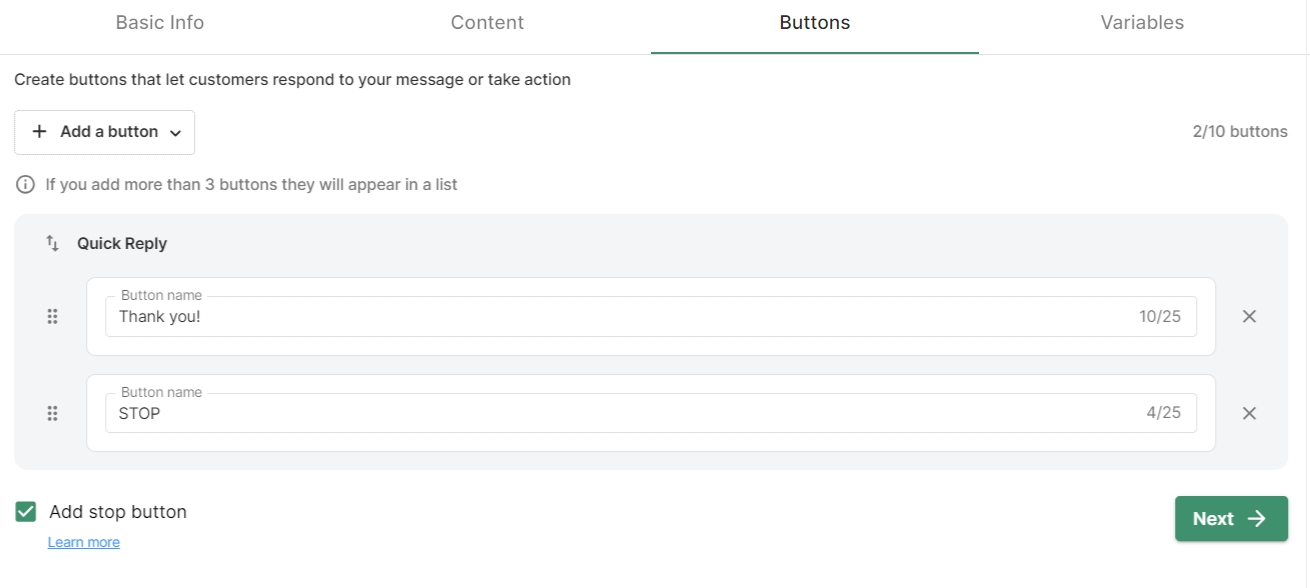Click the info icon about button lists

[25, 185]
